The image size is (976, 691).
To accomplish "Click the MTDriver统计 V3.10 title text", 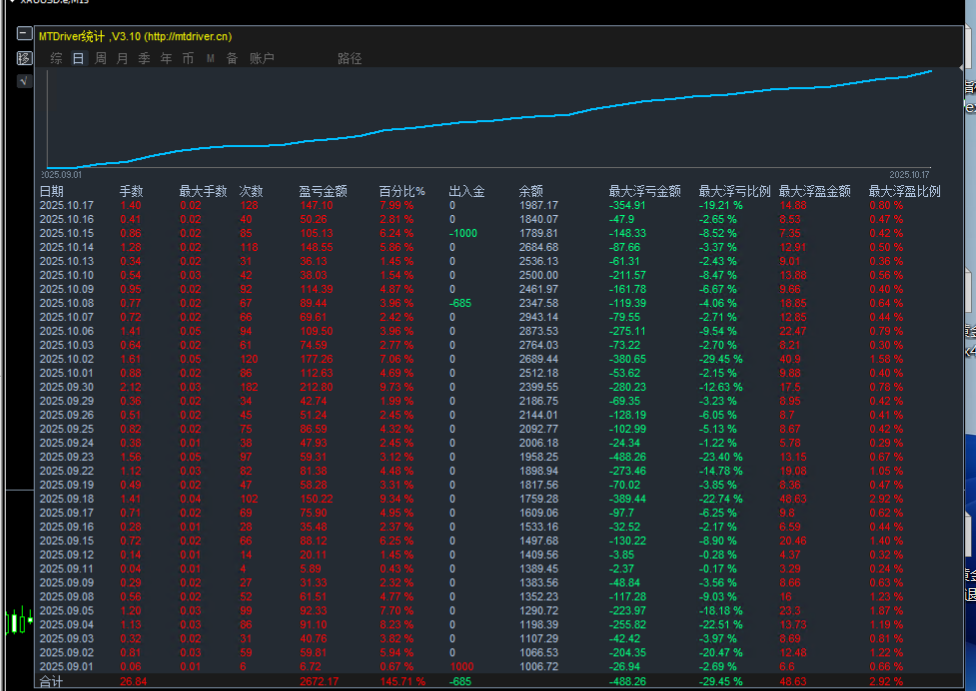I will click(136, 37).
